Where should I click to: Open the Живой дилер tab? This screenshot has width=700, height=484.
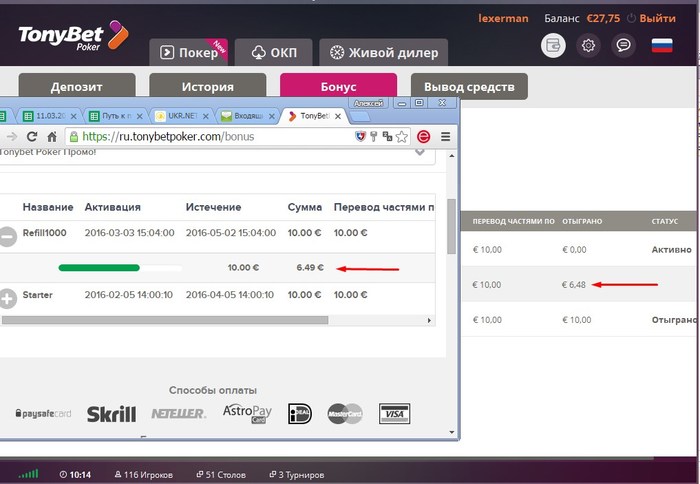(x=383, y=52)
